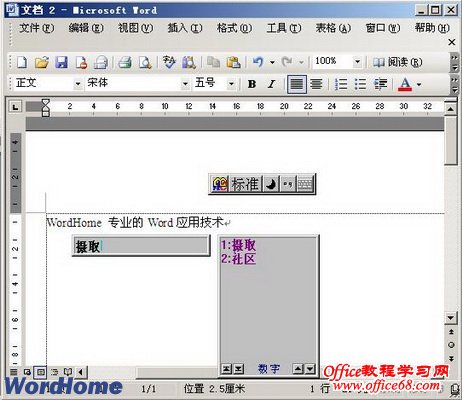
Task: Toggle Justify alignment
Action: [297, 84]
